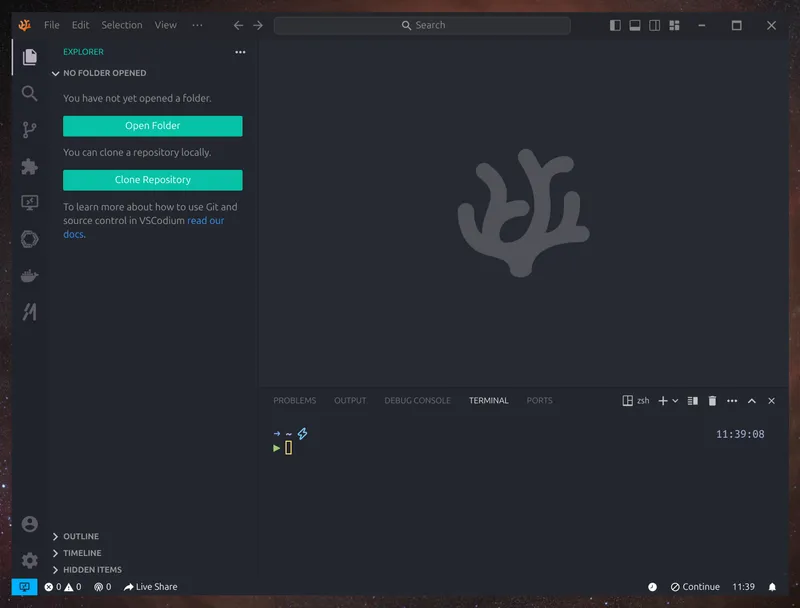Image resolution: width=800 pixels, height=608 pixels.
Task: Open terminal panel more actions menu
Action: [732, 401]
